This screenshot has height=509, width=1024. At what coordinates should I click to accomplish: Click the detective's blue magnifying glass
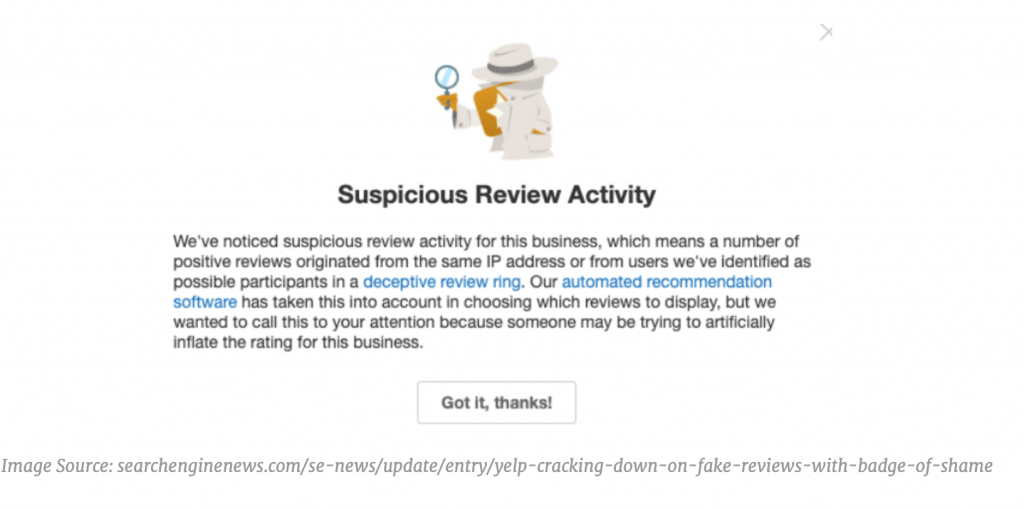point(447,80)
